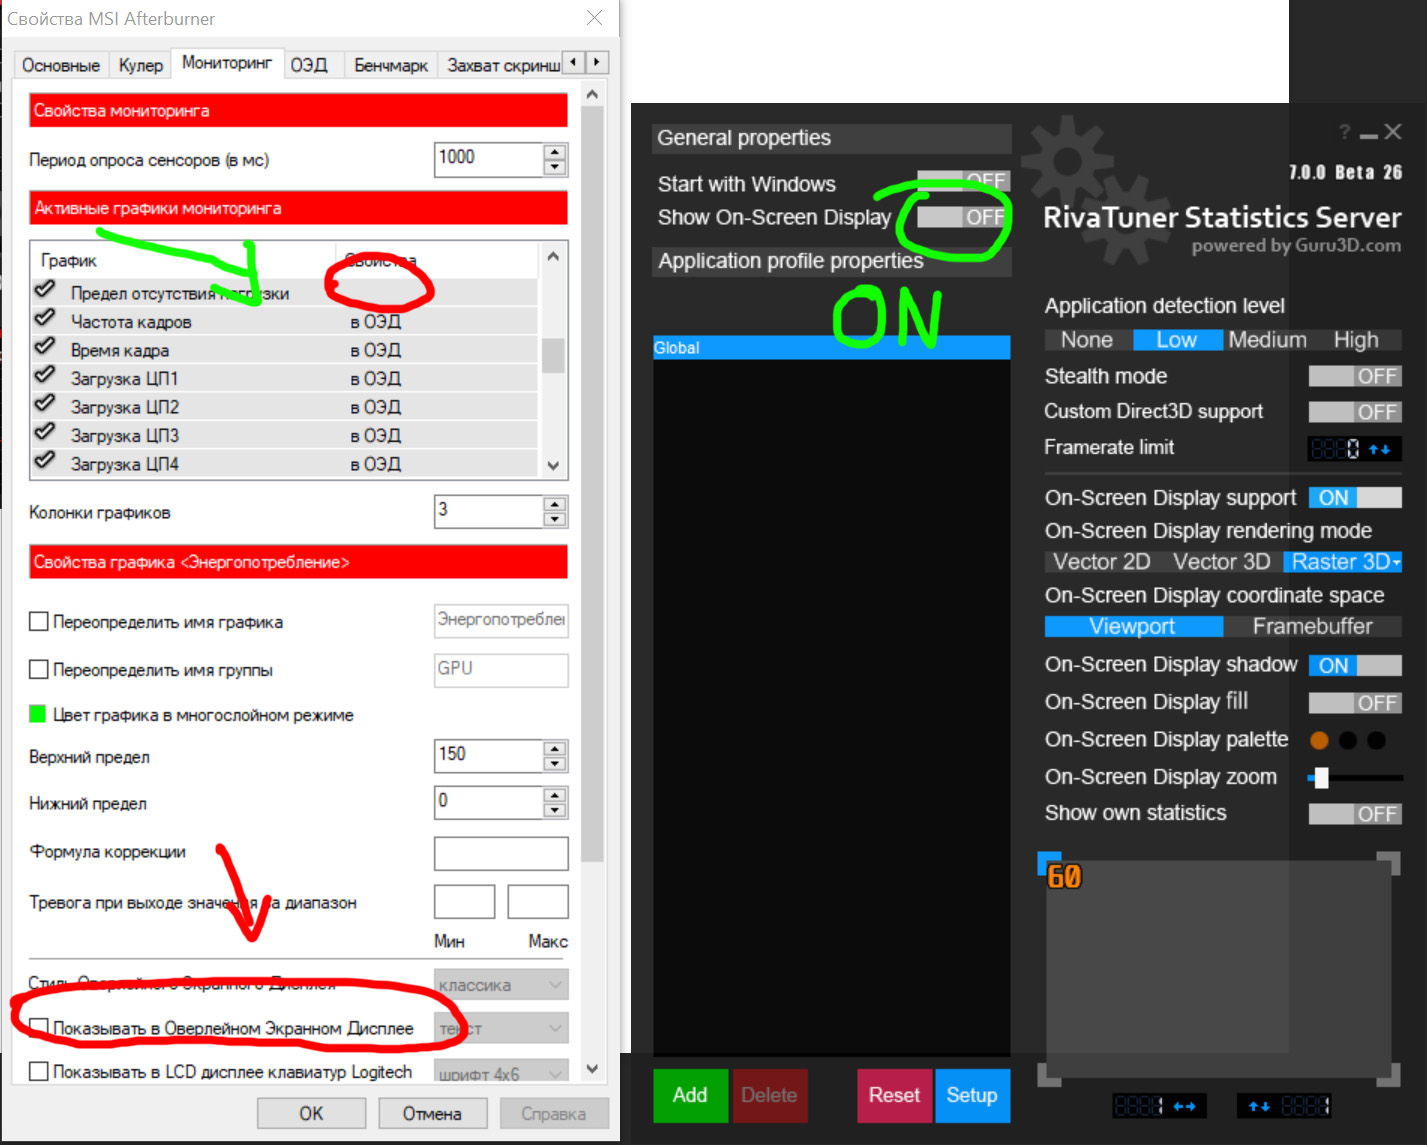Click the Отмена cancel button

tap(432, 1113)
